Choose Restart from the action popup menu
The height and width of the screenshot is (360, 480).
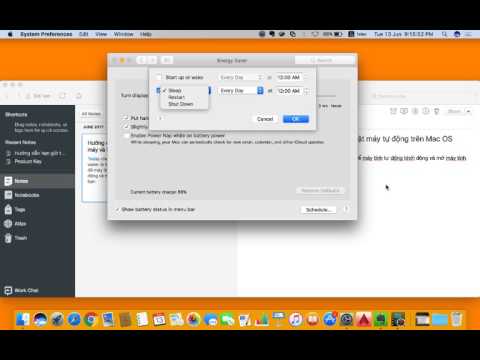tap(184, 97)
